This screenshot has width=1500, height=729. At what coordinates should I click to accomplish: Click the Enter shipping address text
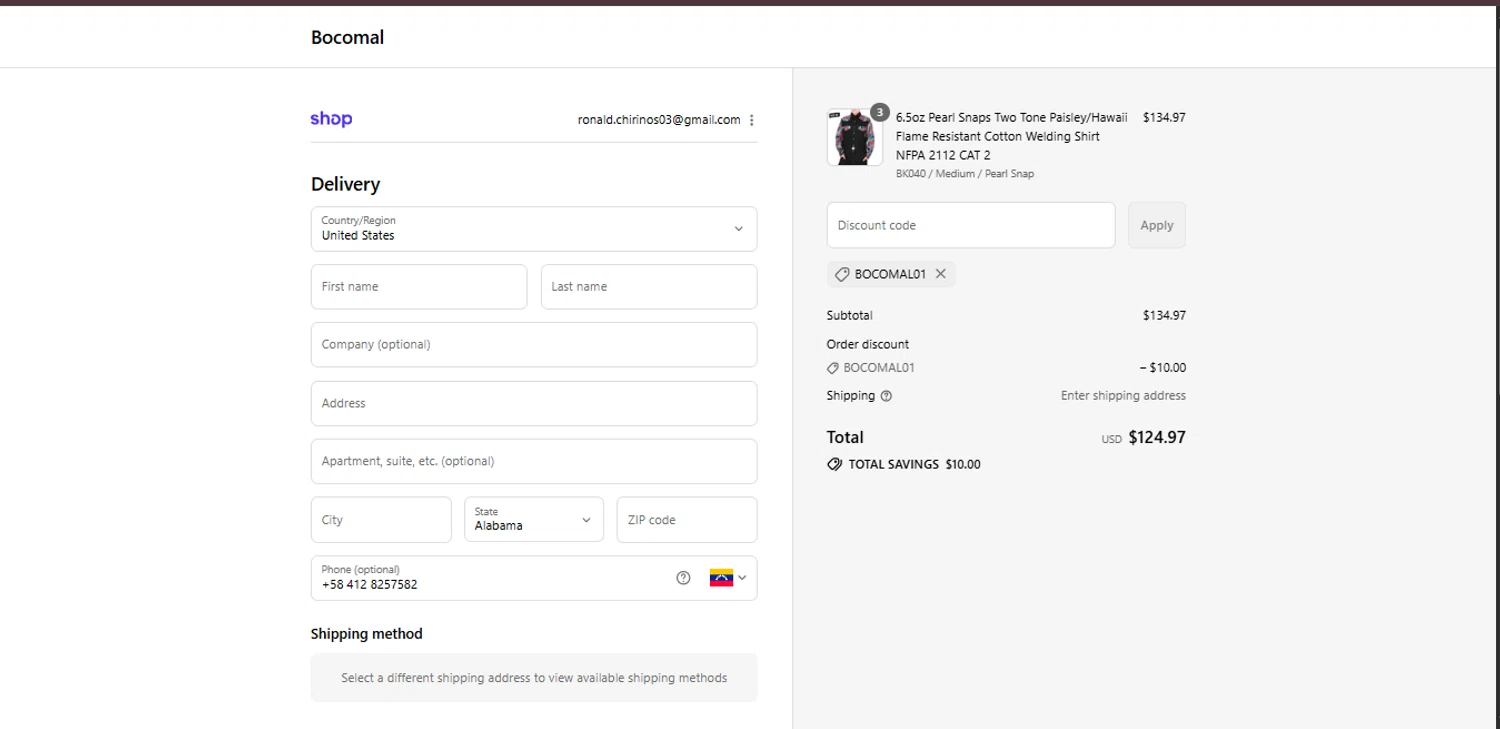[1123, 396]
